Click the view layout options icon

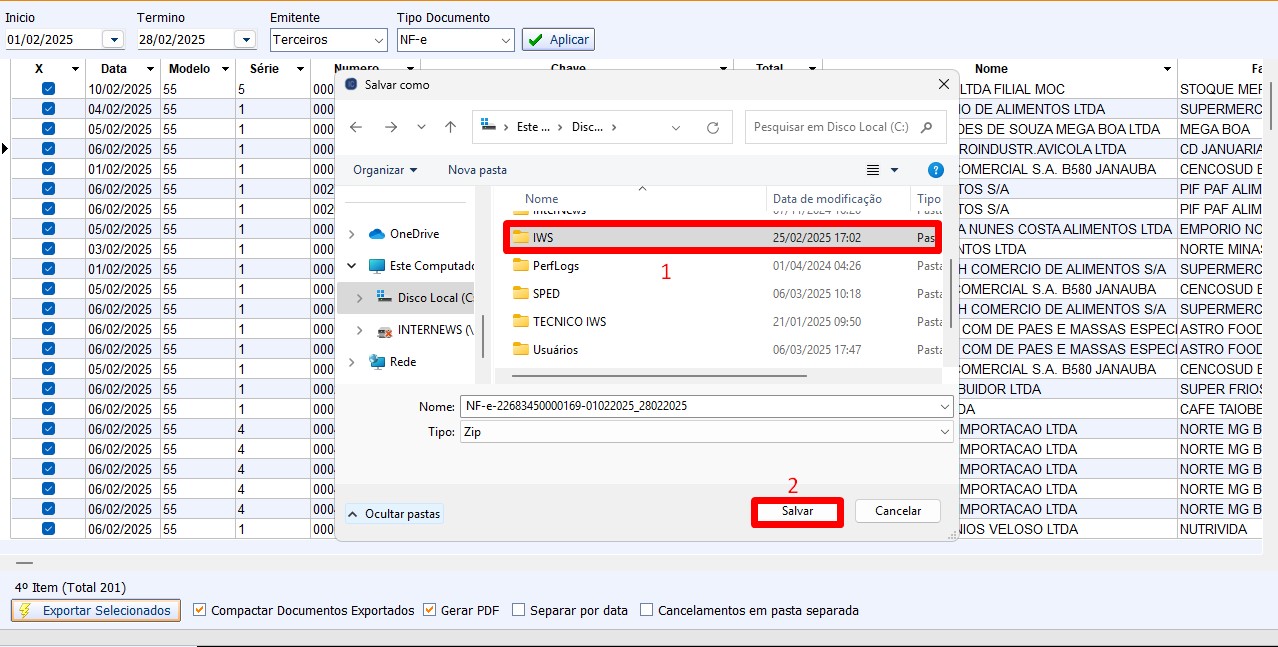(x=873, y=170)
